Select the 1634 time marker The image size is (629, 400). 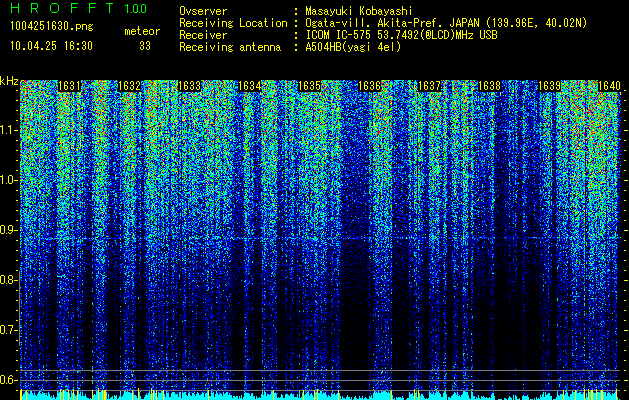250,86
